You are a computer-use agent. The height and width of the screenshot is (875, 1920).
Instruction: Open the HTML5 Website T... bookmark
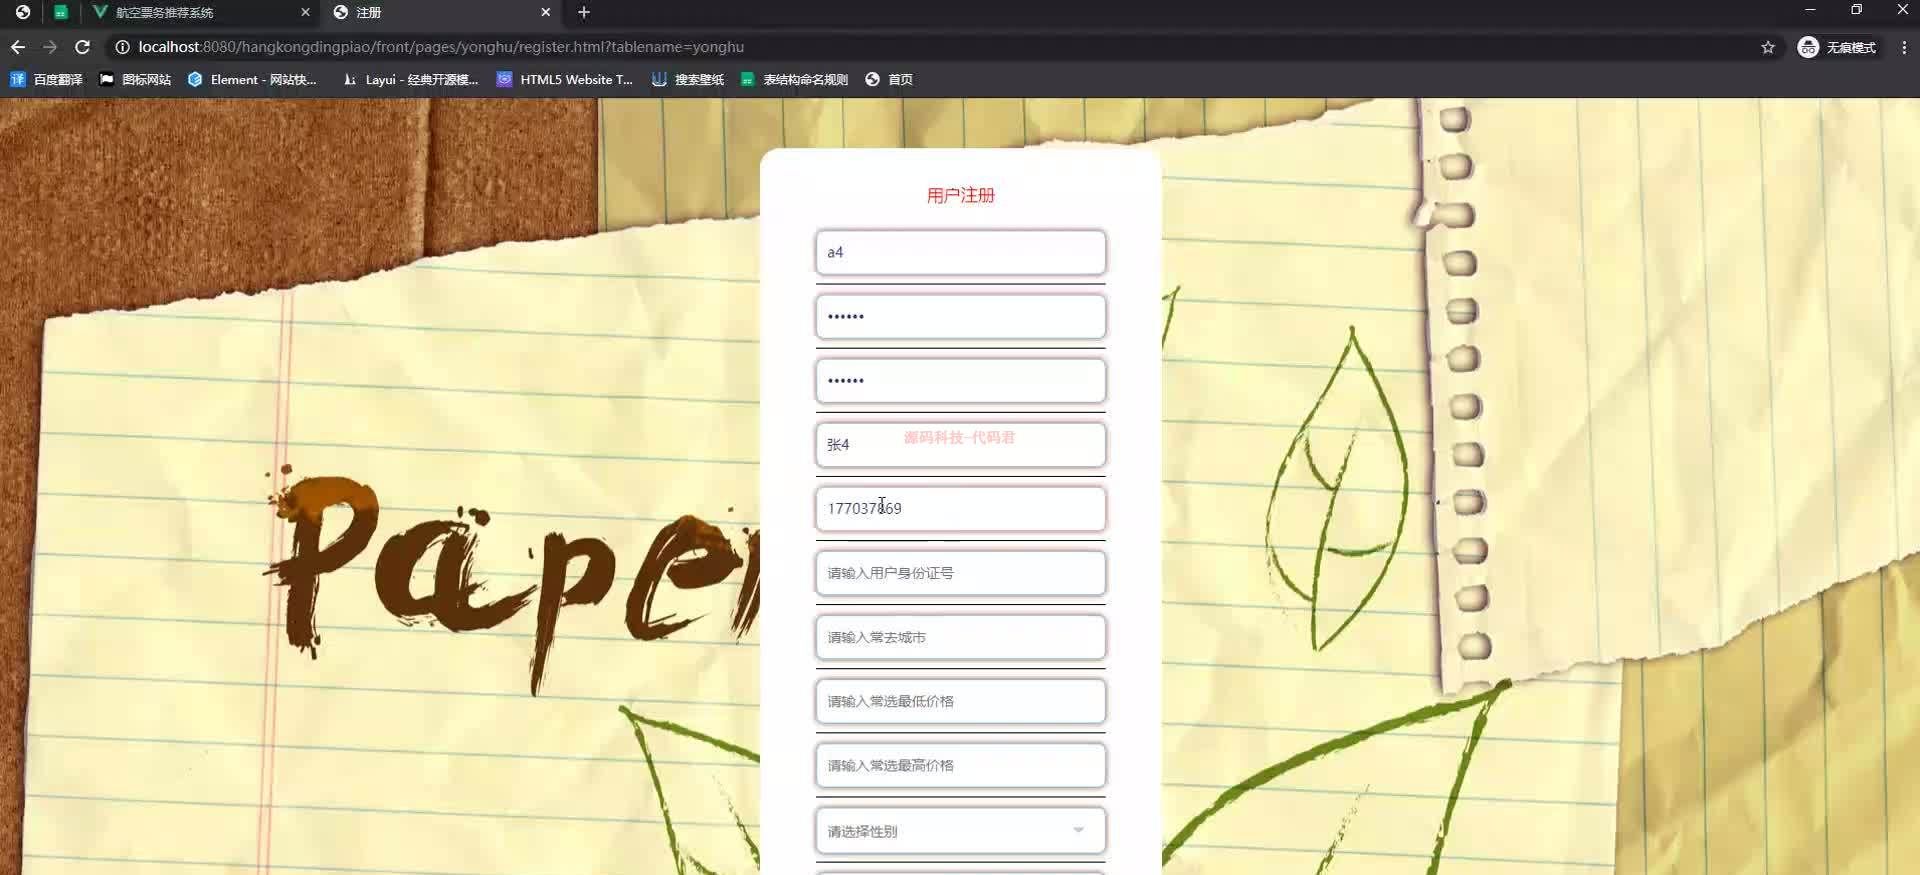pos(565,79)
